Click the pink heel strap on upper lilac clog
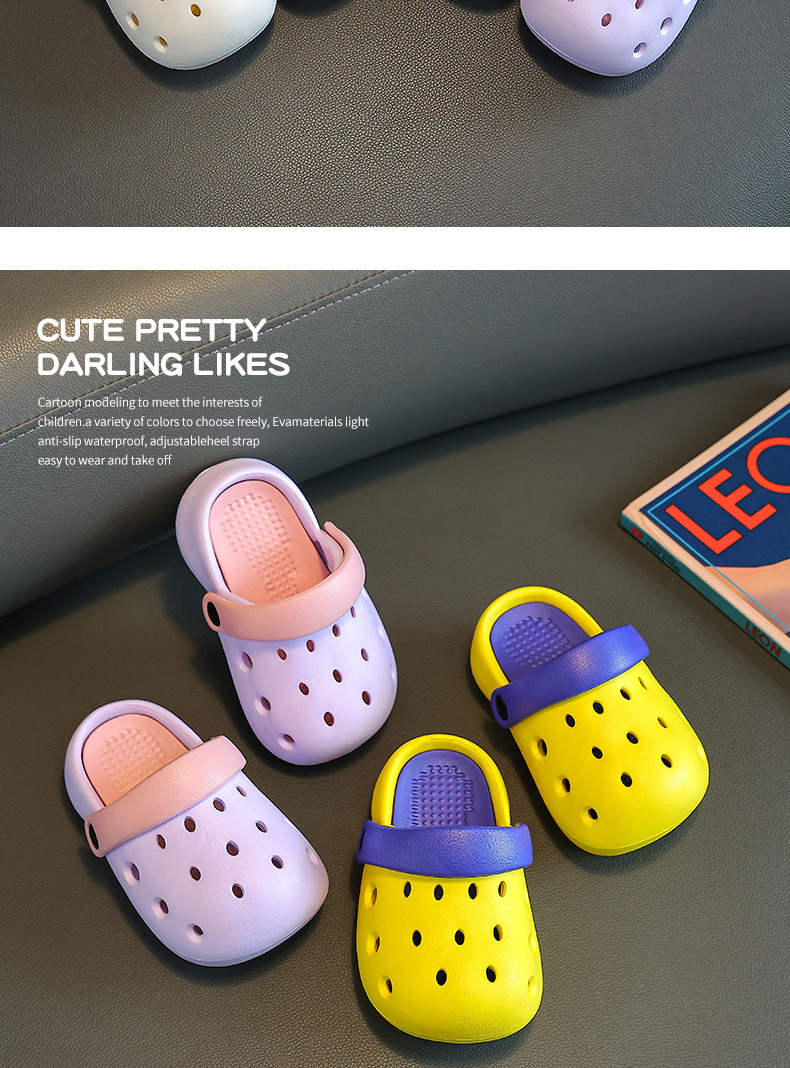Image resolution: width=790 pixels, height=1068 pixels. (286, 589)
